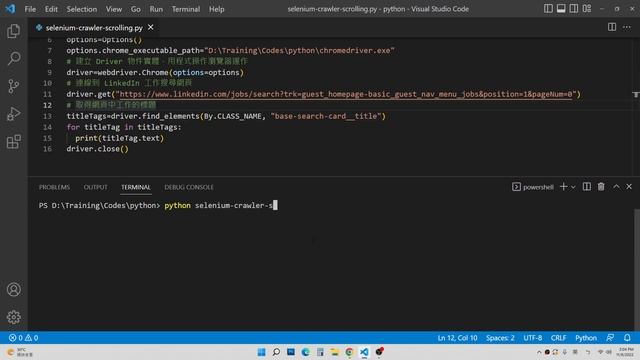The height and width of the screenshot is (360, 640).
Task: Open the Accounts menu icon
Action: (x=13, y=289)
